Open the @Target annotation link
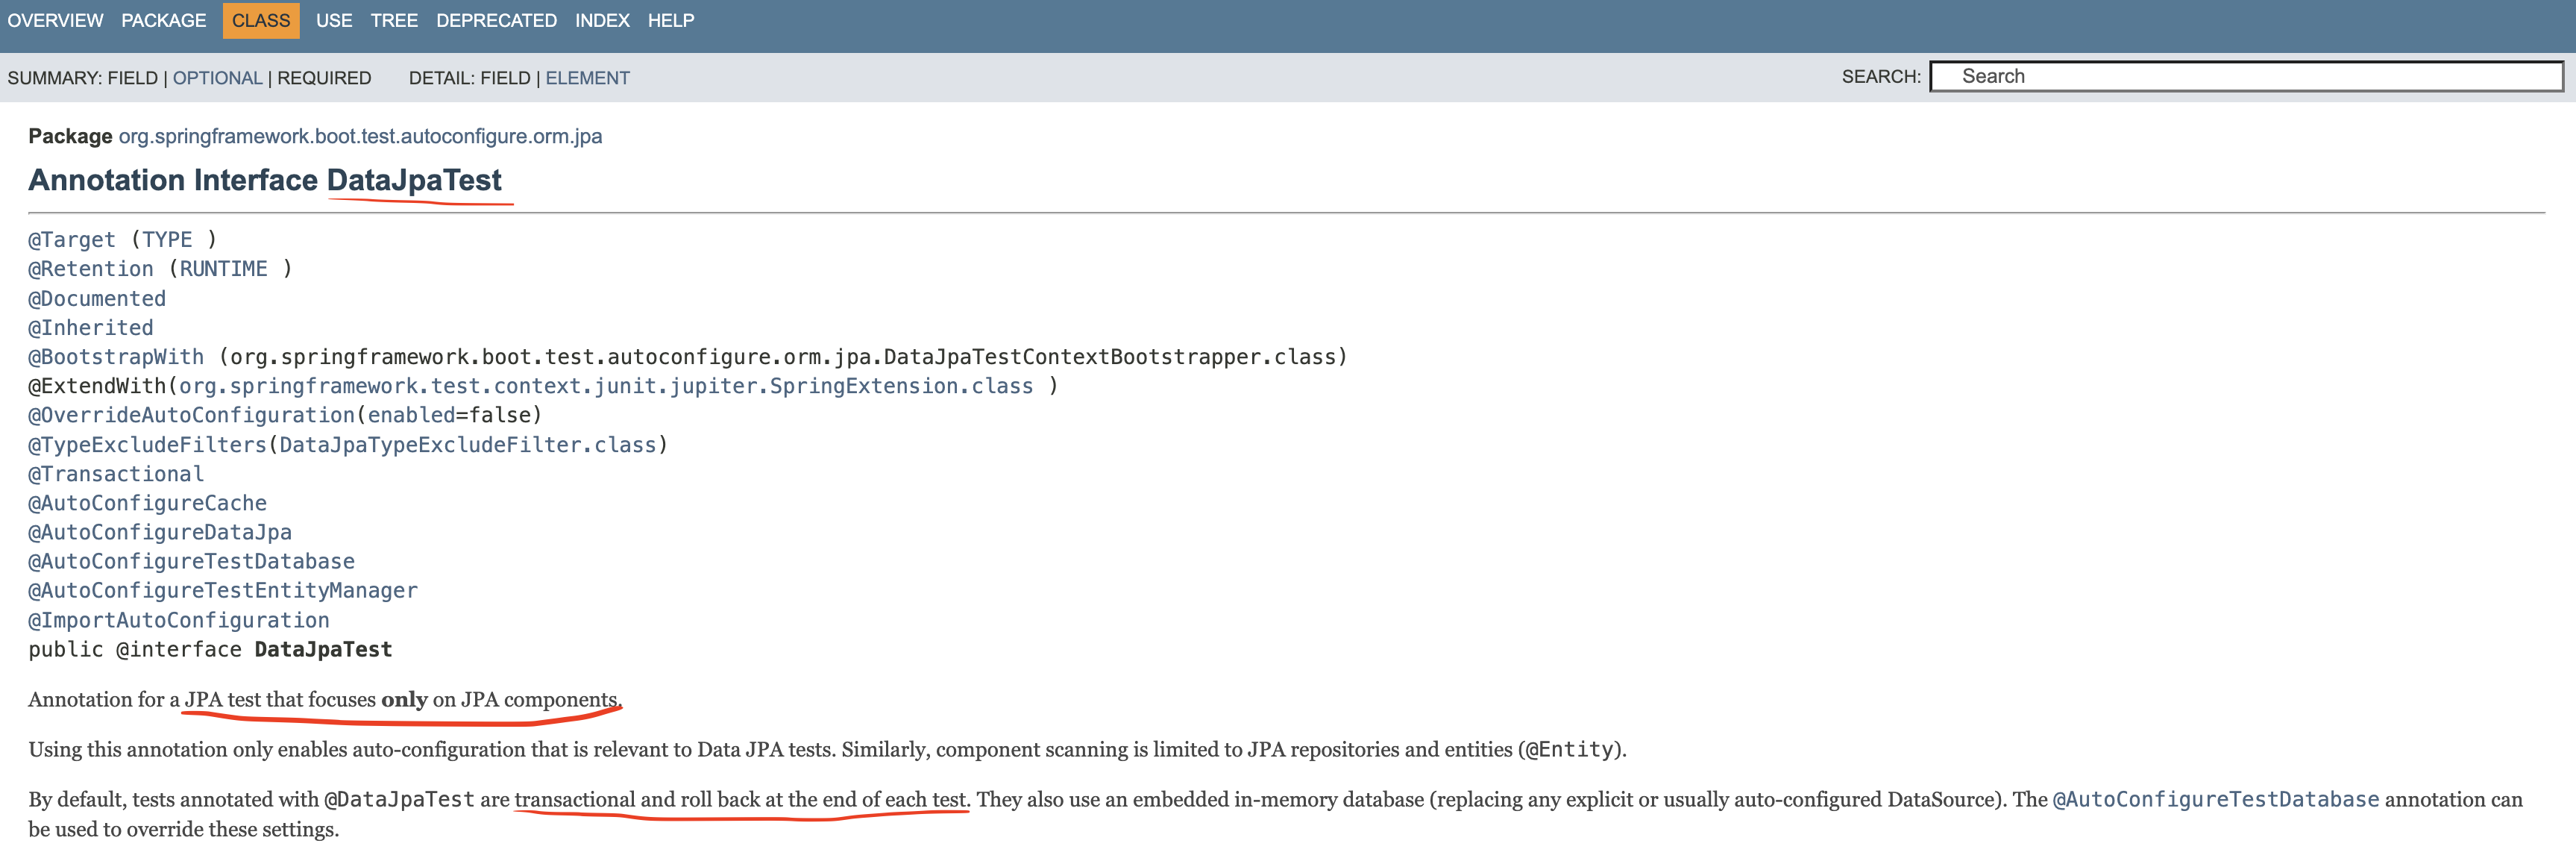The height and width of the screenshot is (864, 2576). 72,240
